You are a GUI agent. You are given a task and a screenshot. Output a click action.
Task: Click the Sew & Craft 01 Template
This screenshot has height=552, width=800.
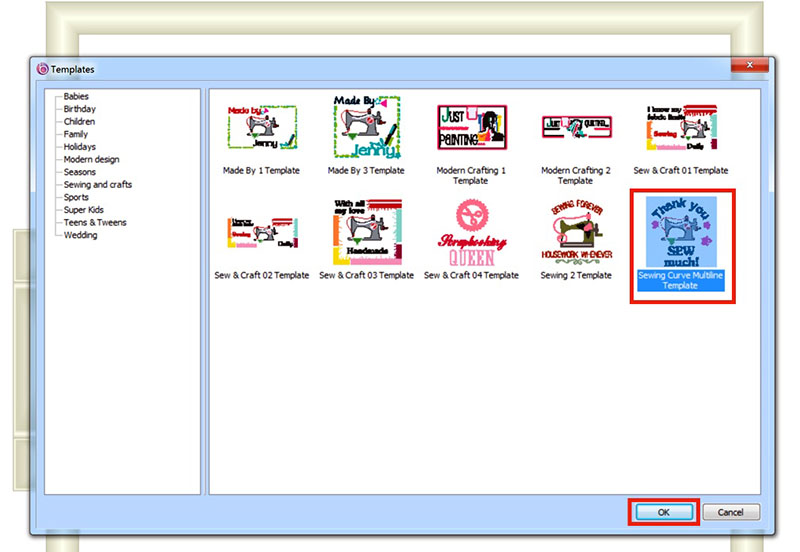click(x=680, y=129)
